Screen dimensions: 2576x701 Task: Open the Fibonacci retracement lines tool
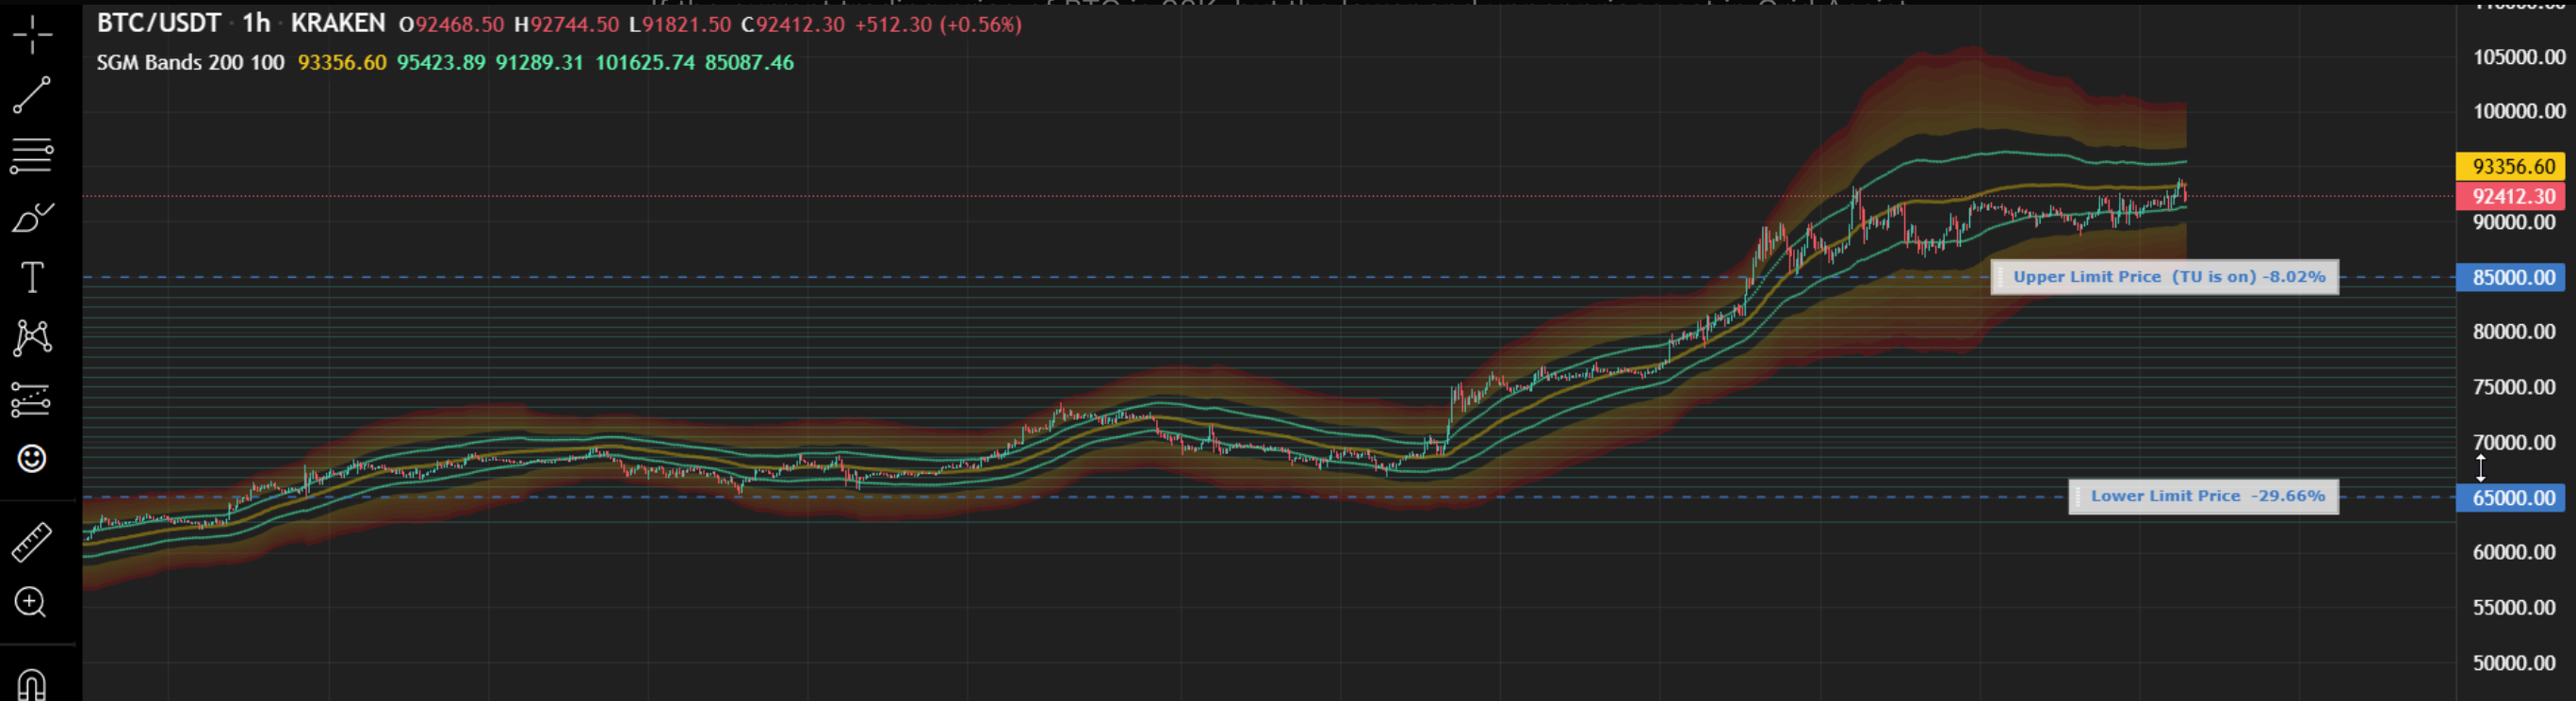tap(32, 156)
